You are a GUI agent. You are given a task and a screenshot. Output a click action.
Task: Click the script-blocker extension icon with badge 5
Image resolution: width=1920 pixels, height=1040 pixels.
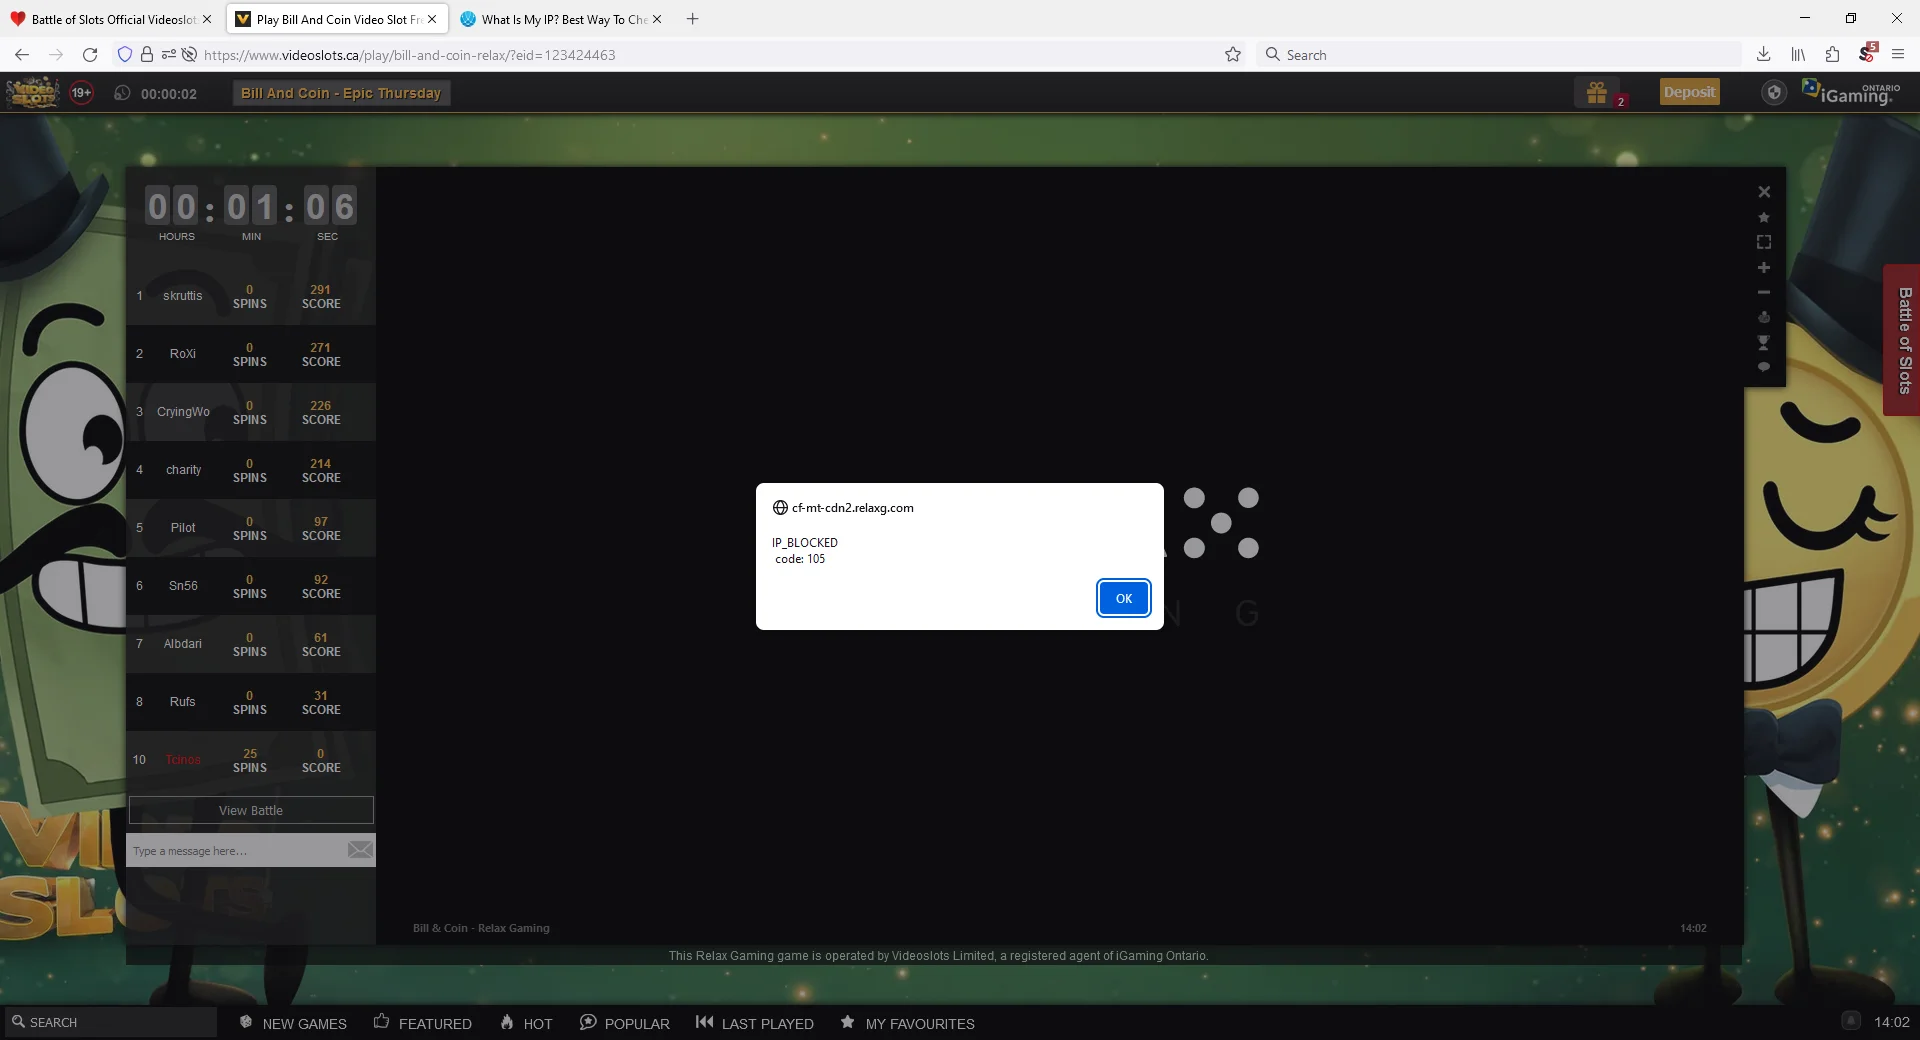pos(1866,54)
